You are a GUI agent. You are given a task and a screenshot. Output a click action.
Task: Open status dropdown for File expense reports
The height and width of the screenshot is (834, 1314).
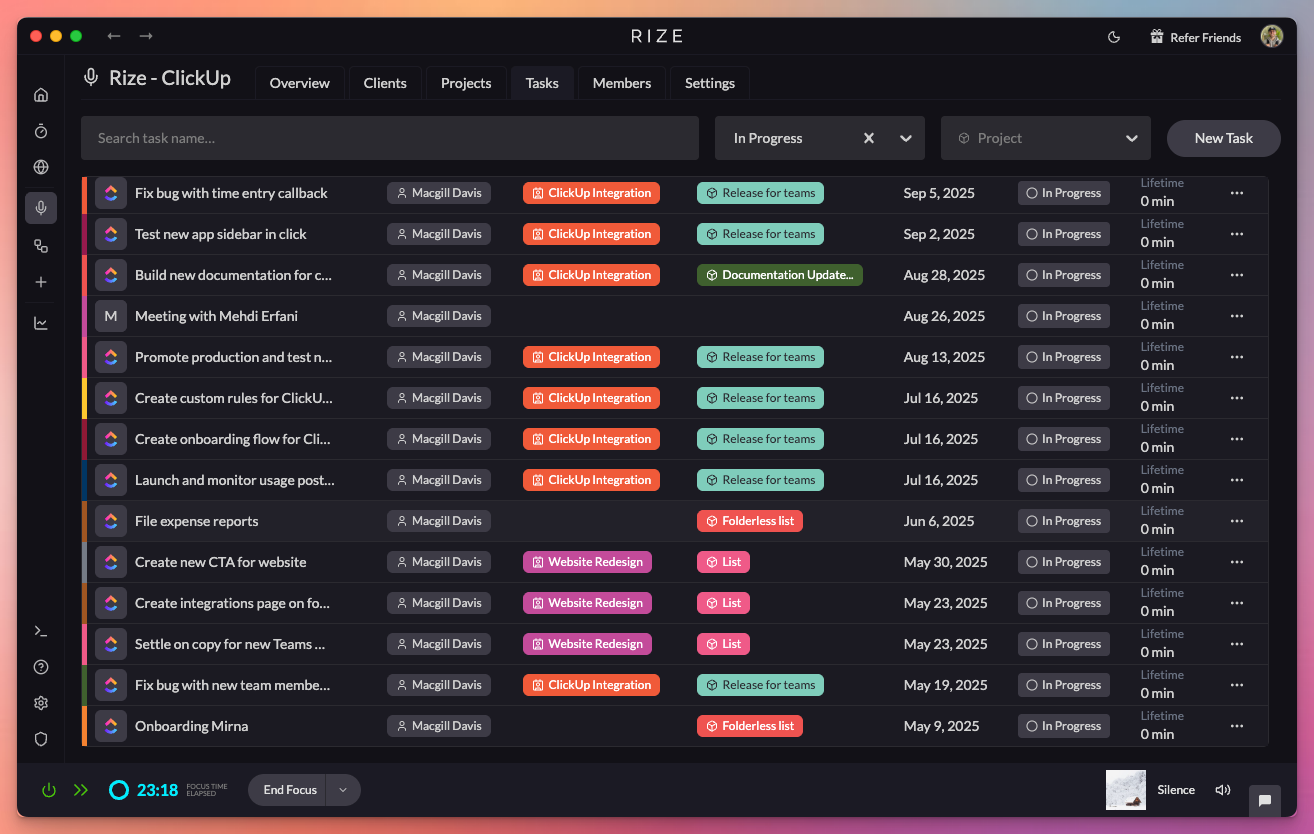point(1064,521)
